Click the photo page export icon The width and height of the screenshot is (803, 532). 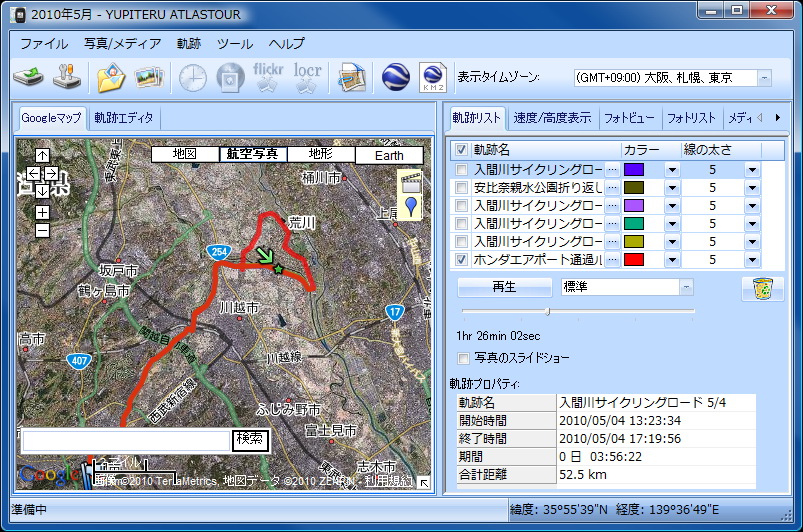pos(352,78)
